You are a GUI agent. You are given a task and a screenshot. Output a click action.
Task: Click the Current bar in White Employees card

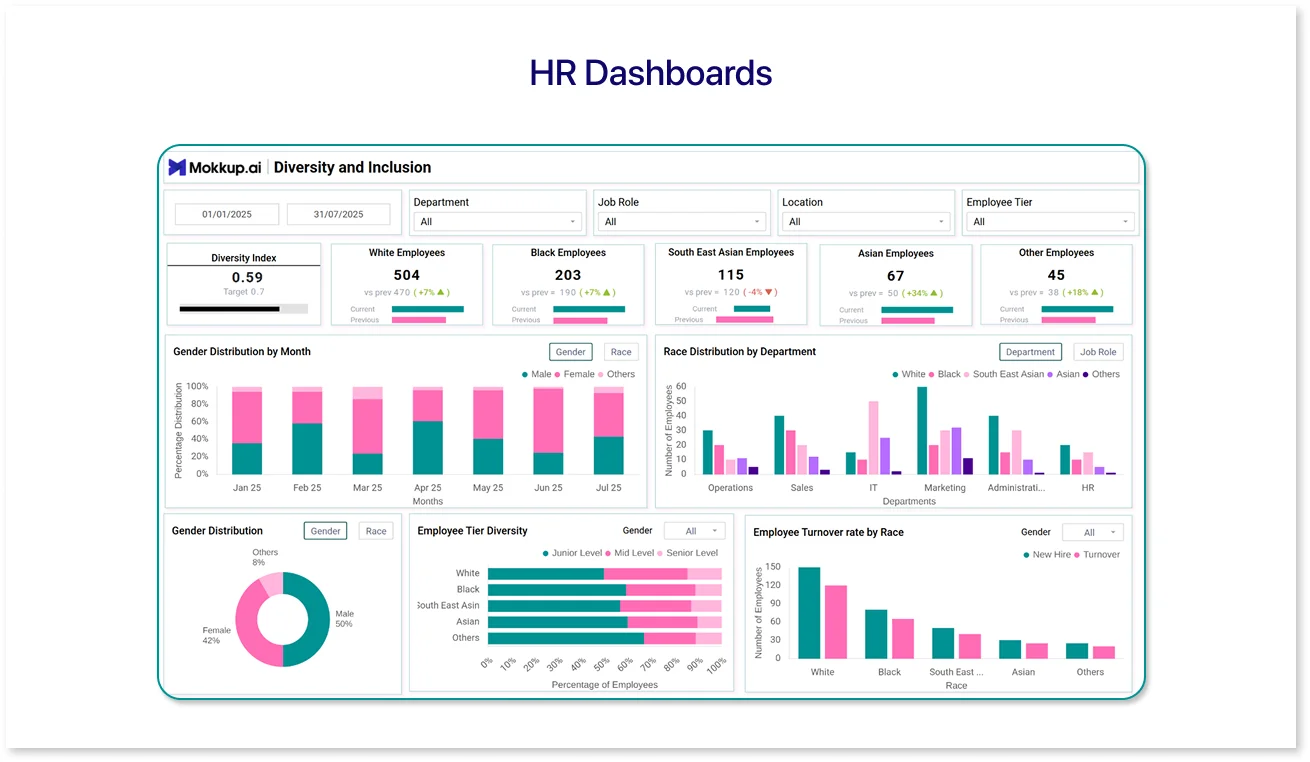click(428, 309)
